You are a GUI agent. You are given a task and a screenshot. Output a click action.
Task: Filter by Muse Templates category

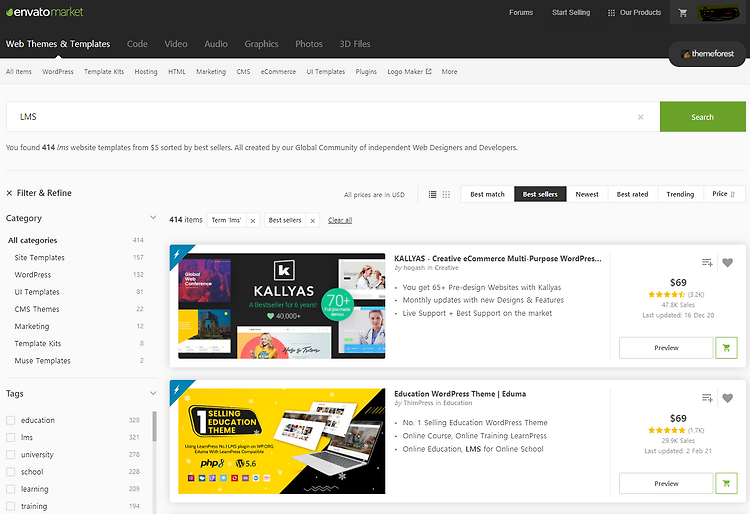click(x=43, y=361)
